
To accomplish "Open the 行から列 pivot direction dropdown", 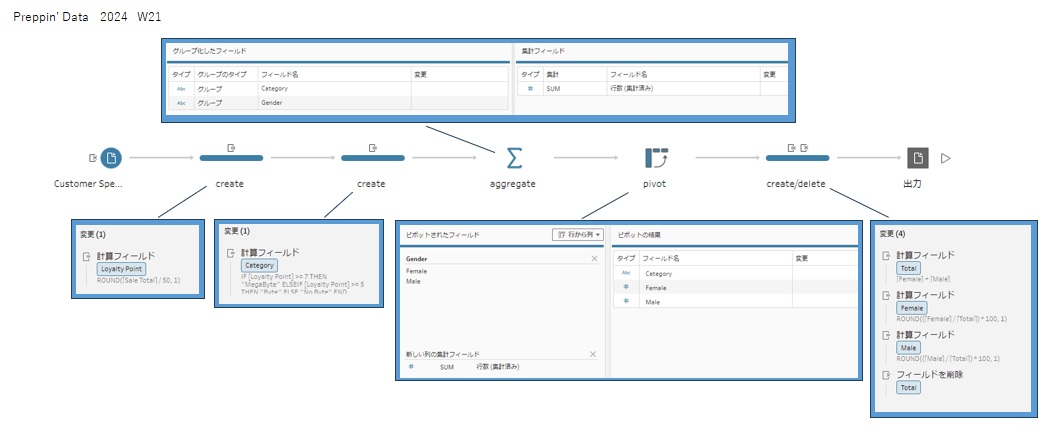I will tap(577, 235).
